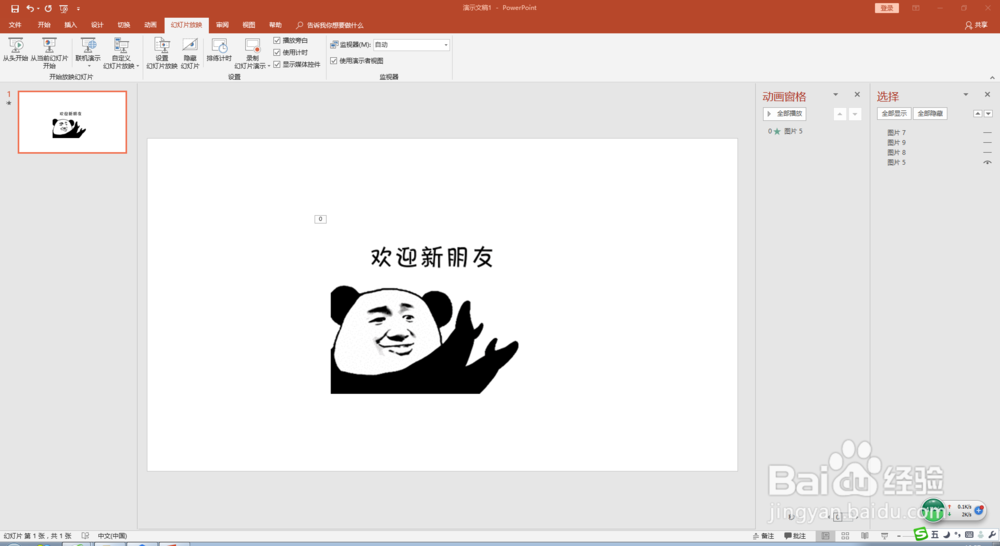Hide 图片 5 via its eye icon
Screen dimensions: 1000x546
point(987,163)
